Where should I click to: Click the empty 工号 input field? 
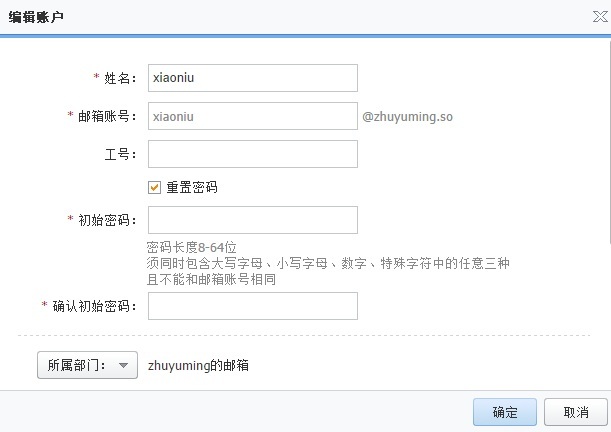252,154
